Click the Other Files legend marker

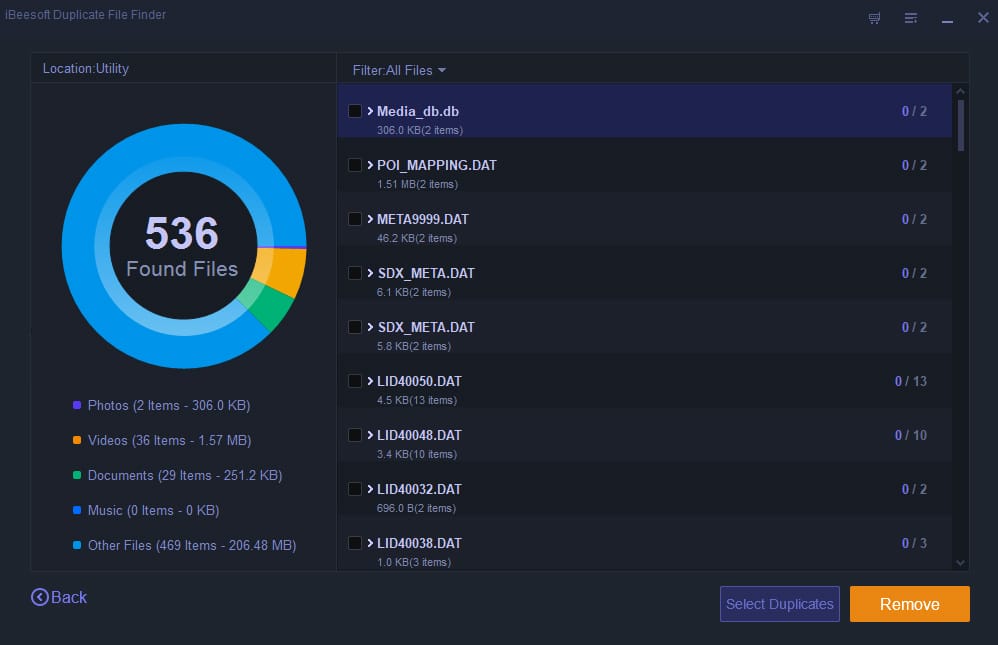77,545
